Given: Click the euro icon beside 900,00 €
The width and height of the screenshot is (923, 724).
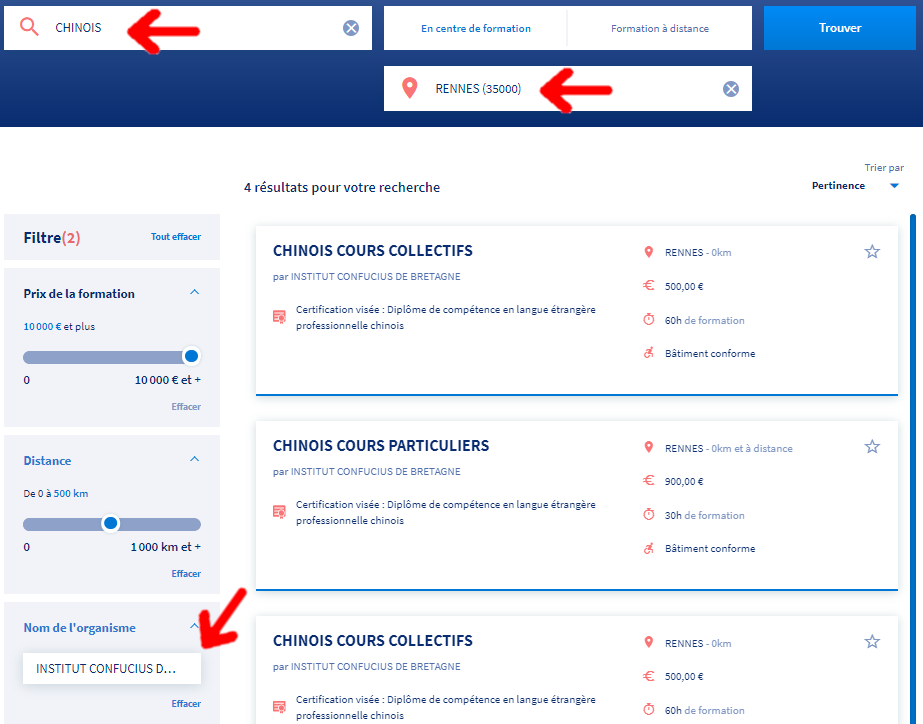Looking at the screenshot, I should 648,480.
